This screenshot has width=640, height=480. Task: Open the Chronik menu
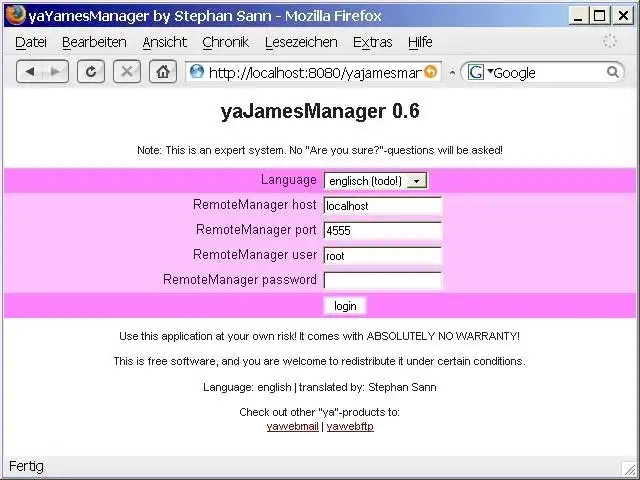pyautogui.click(x=225, y=42)
